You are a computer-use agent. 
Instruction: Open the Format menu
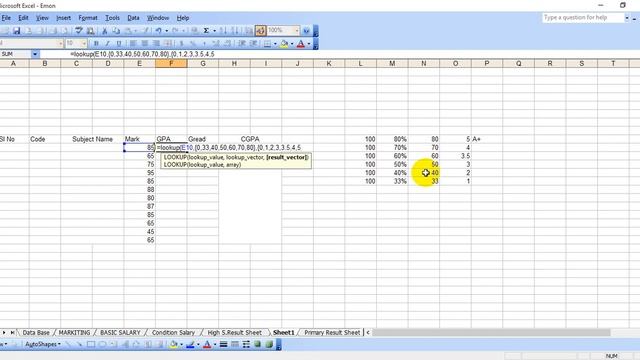(x=88, y=18)
